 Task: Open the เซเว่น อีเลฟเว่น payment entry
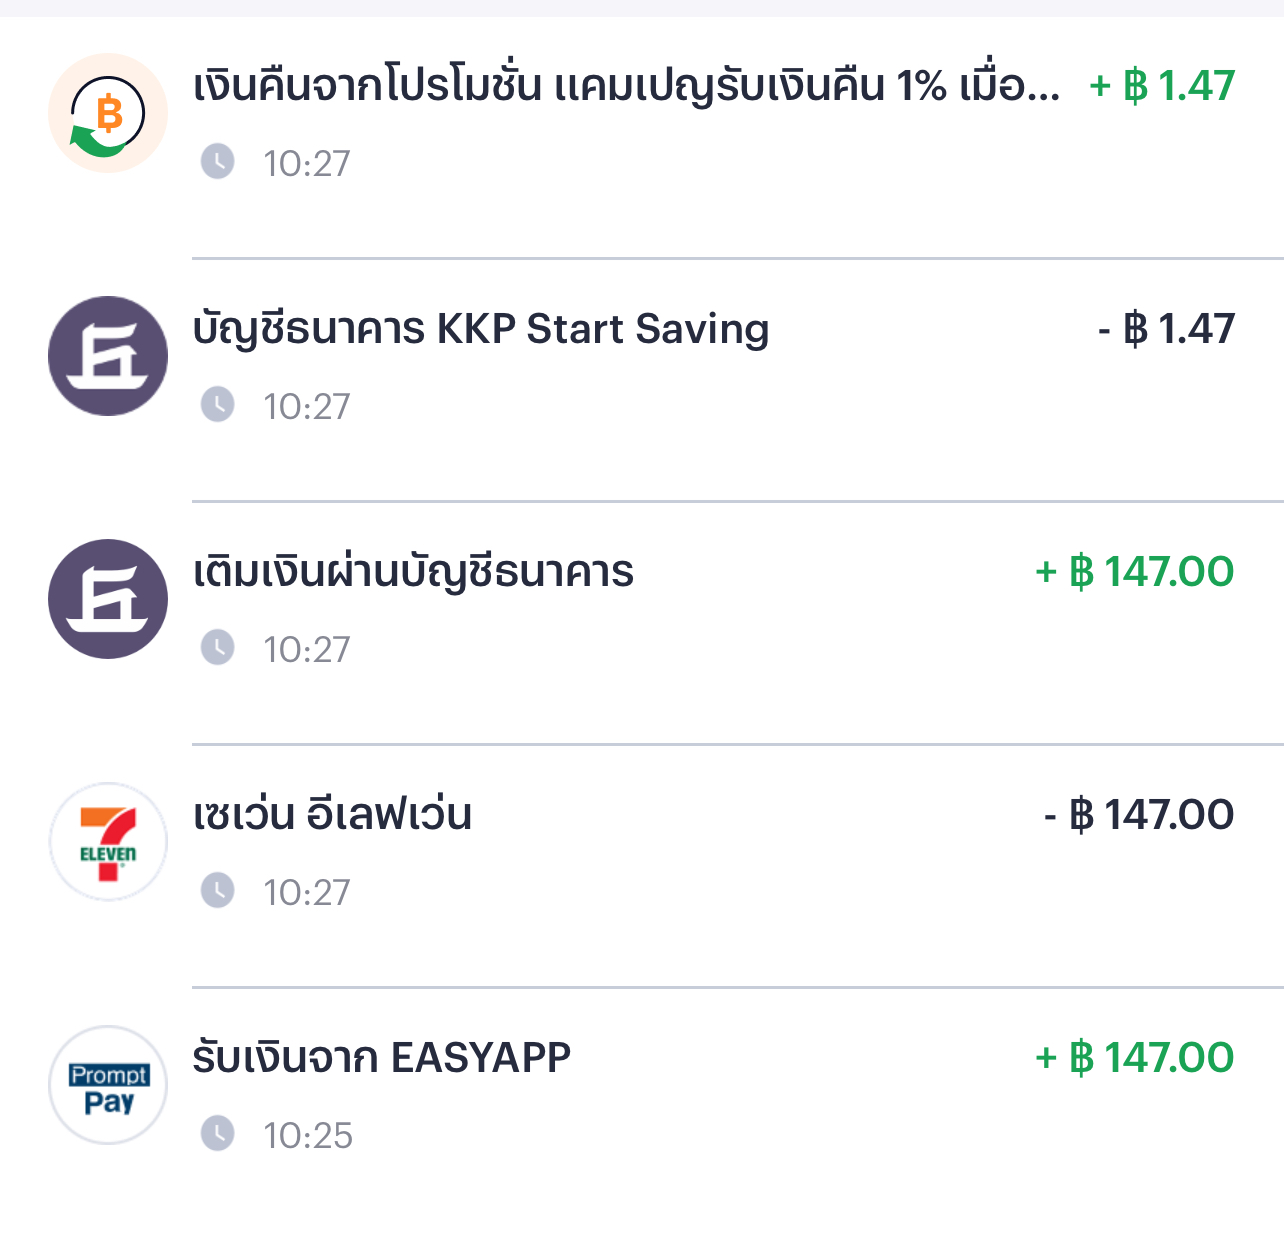pos(332,815)
